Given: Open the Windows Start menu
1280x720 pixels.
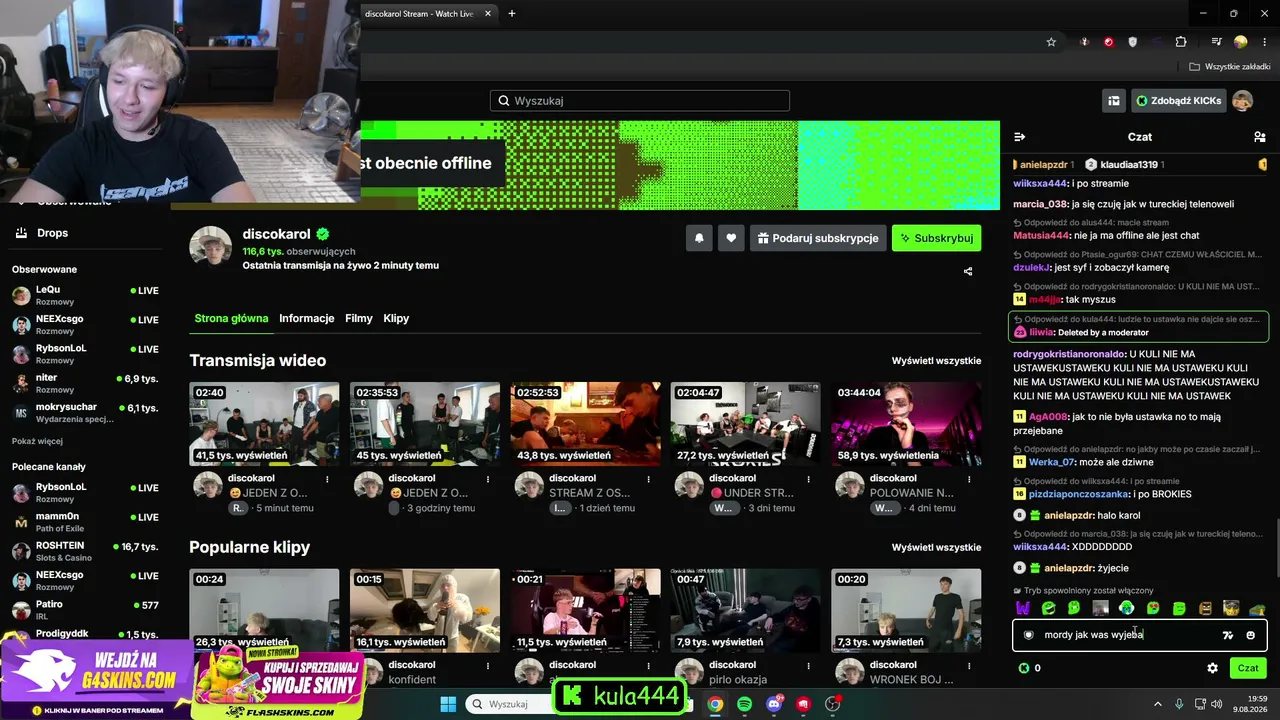Looking at the screenshot, I should 448,704.
